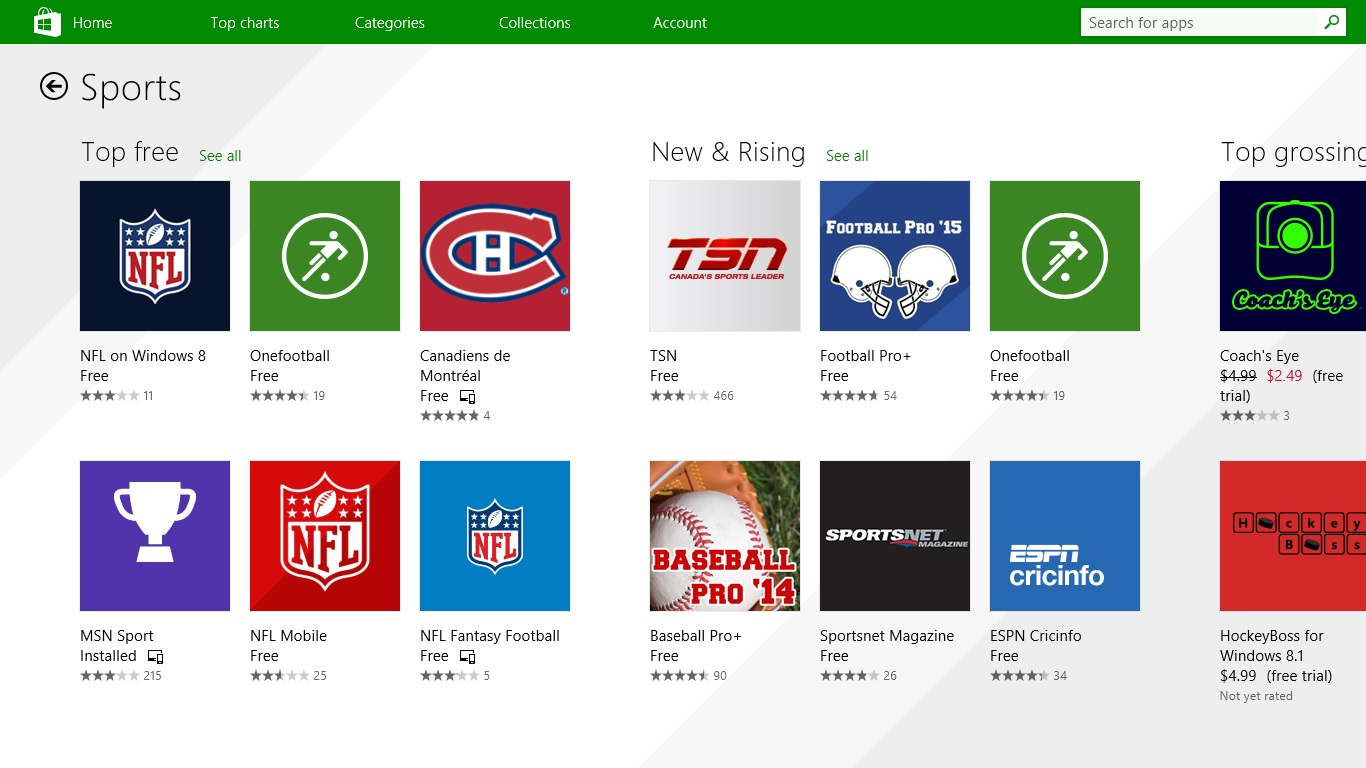Go back using the circled arrow

54,87
